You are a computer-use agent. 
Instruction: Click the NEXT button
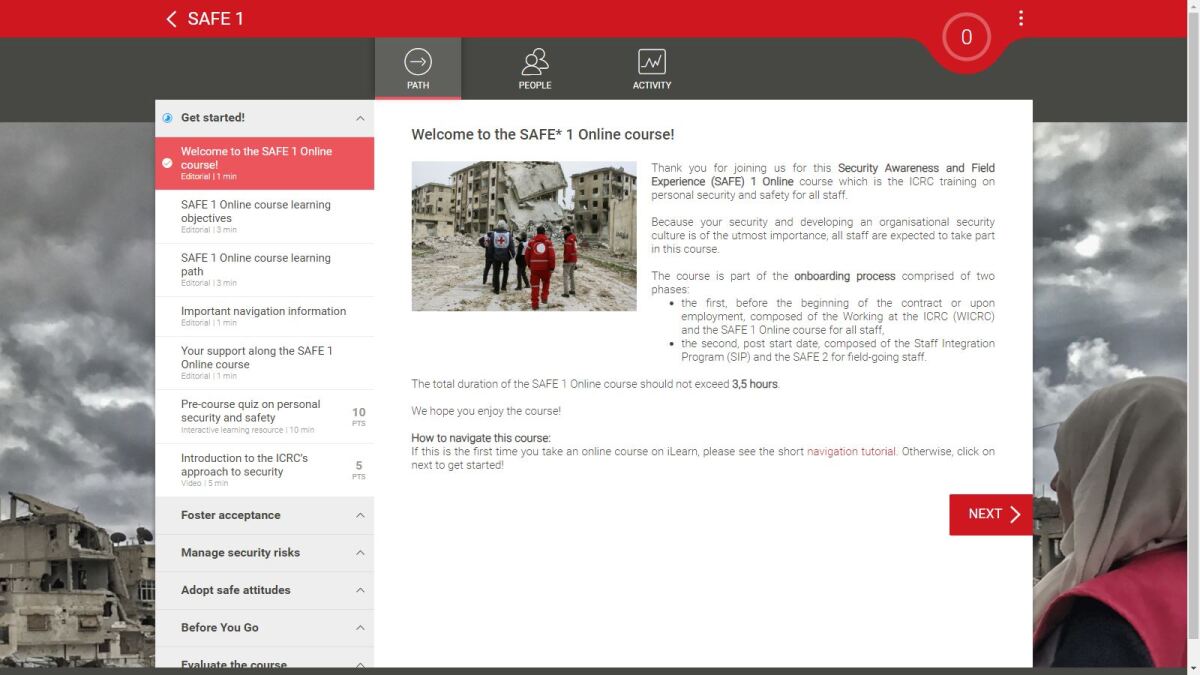pyautogui.click(x=991, y=514)
